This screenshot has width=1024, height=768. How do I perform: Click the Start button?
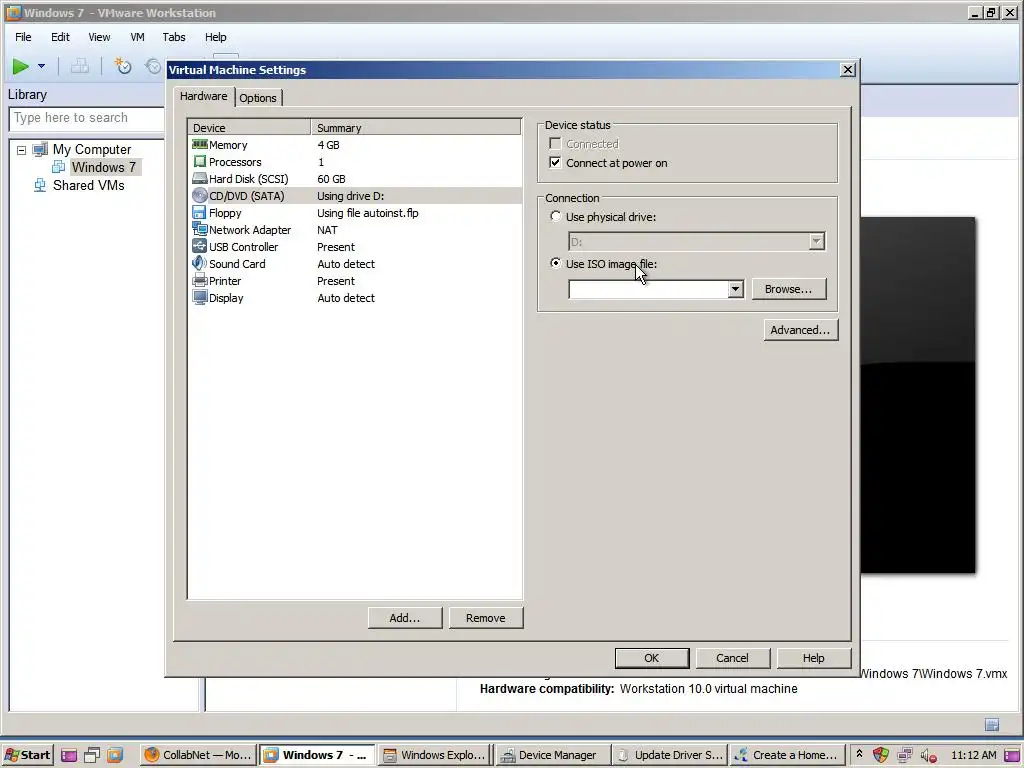tap(27, 755)
